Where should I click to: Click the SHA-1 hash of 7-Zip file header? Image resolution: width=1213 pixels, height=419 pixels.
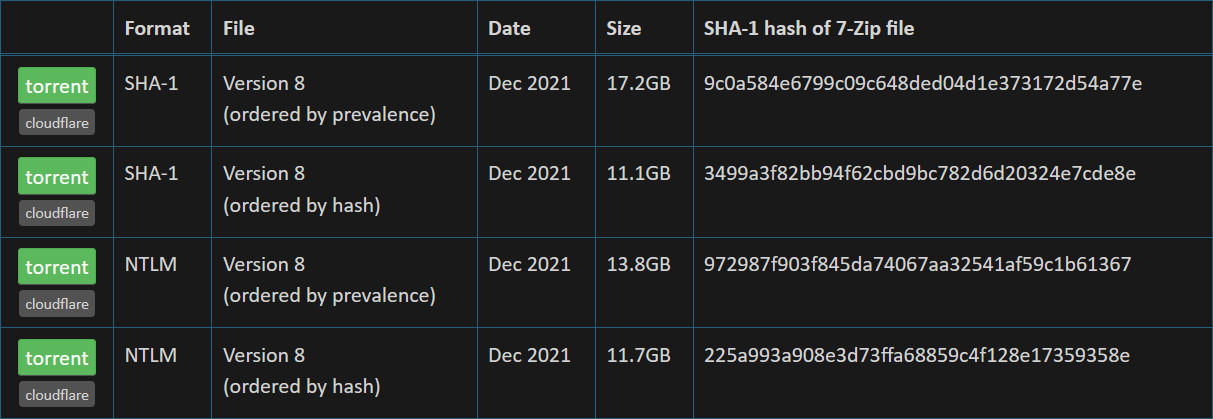[809, 28]
